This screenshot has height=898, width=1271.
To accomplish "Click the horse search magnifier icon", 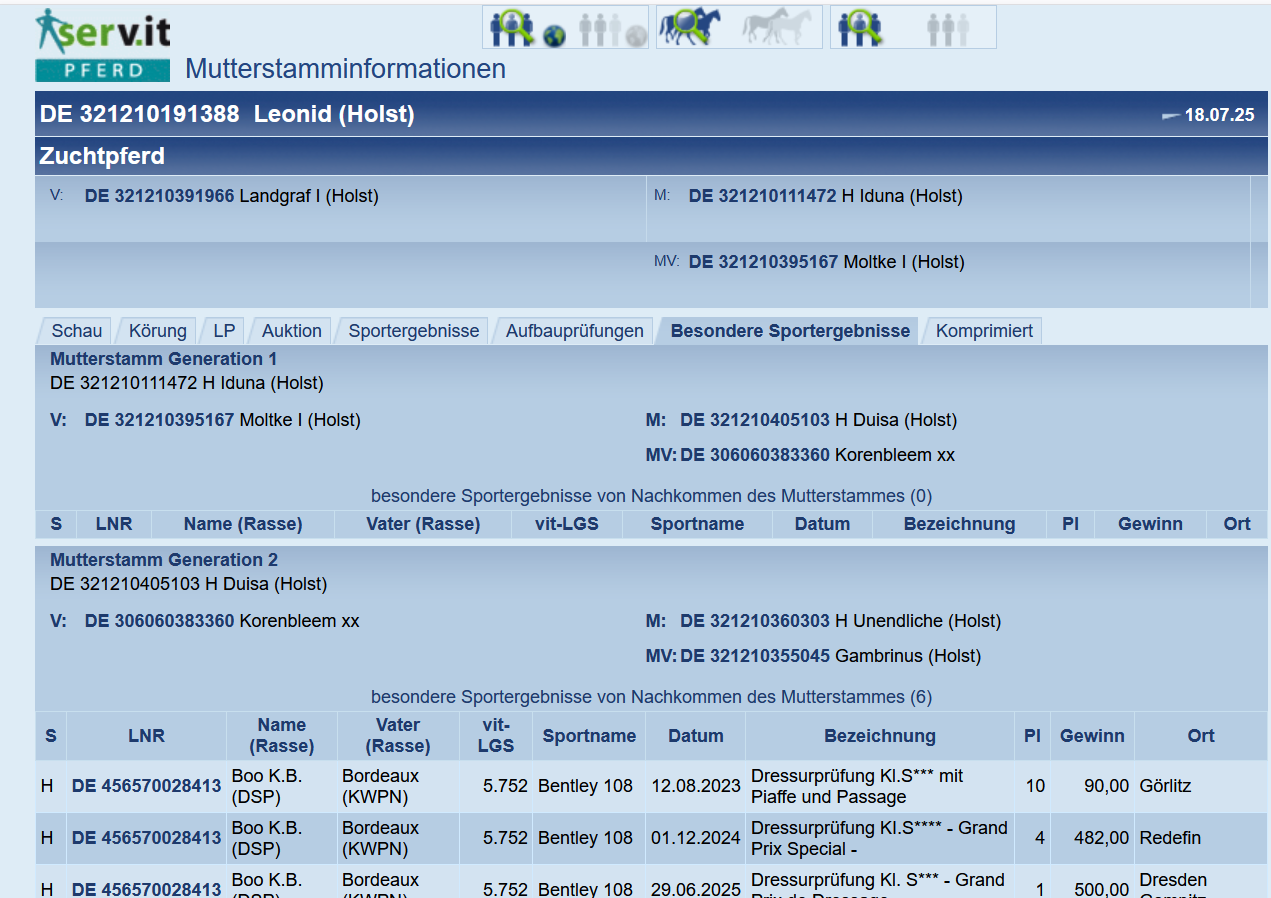I will point(691,28).
